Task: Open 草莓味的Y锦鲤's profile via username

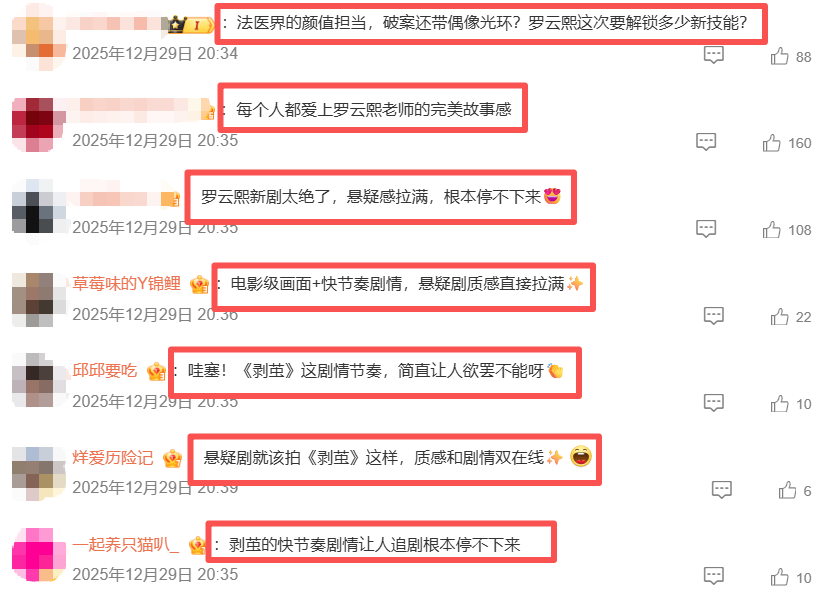Action: 127,283
